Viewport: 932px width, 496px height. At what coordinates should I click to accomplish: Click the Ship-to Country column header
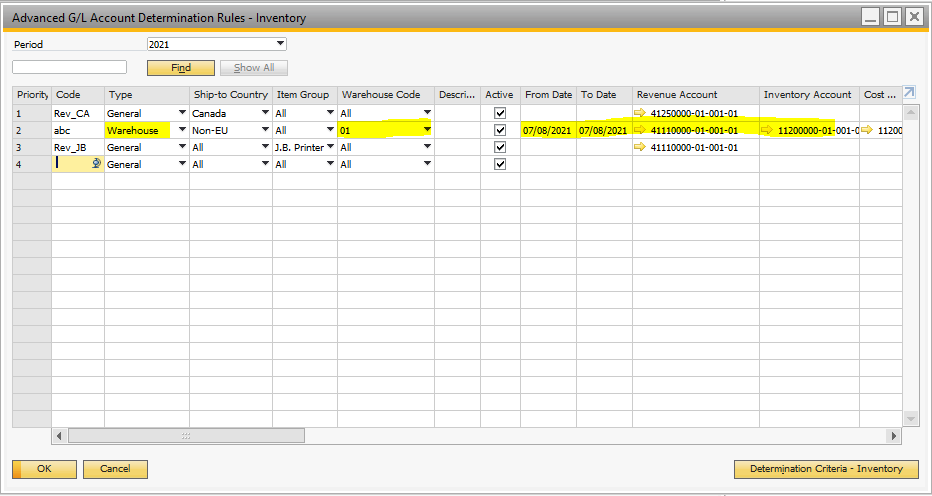[231, 95]
